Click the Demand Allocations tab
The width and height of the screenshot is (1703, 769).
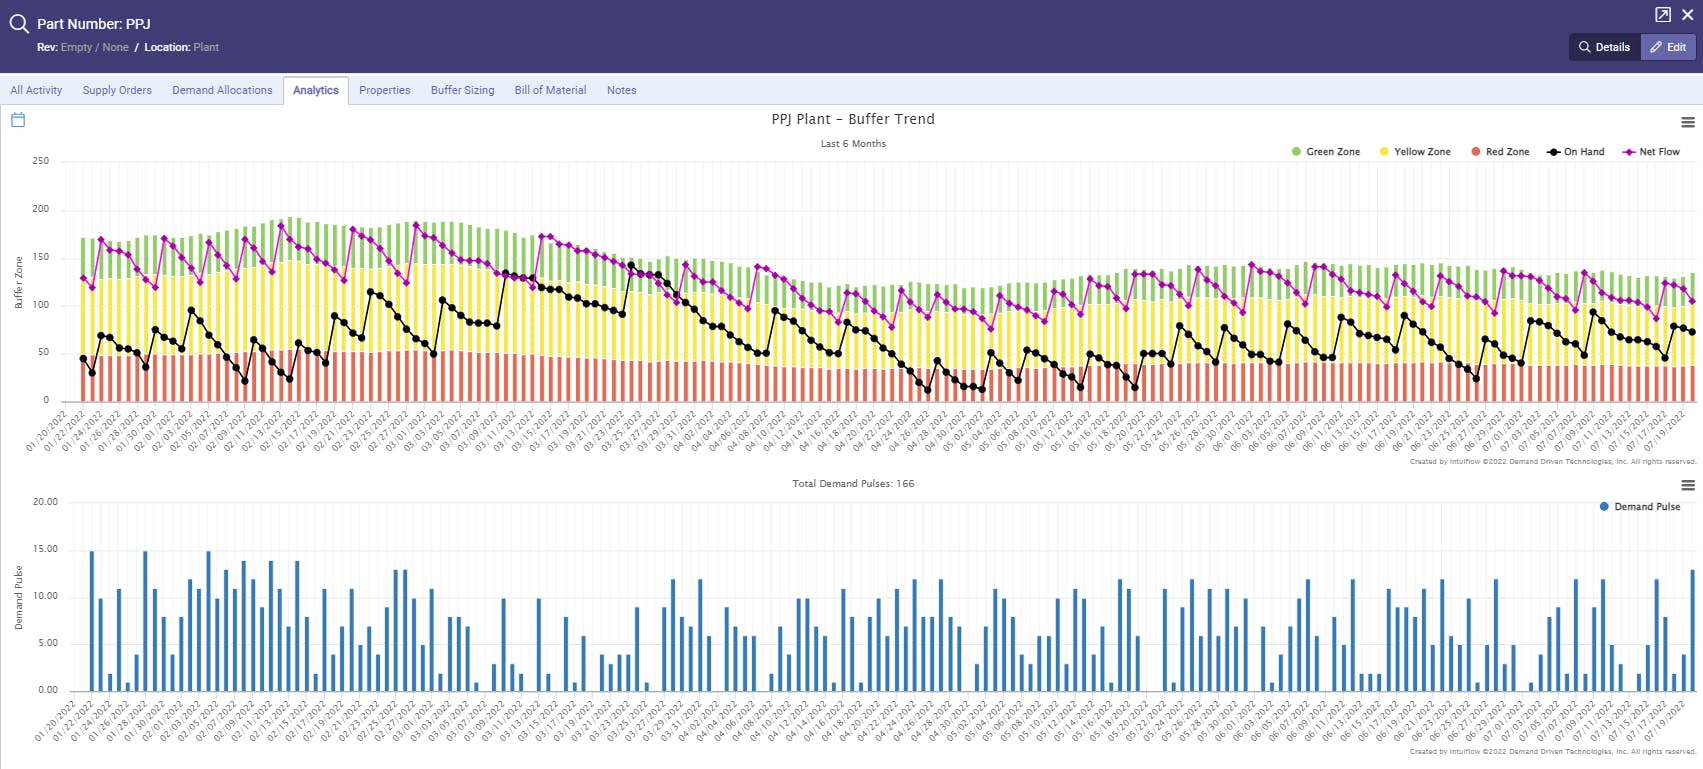222,90
